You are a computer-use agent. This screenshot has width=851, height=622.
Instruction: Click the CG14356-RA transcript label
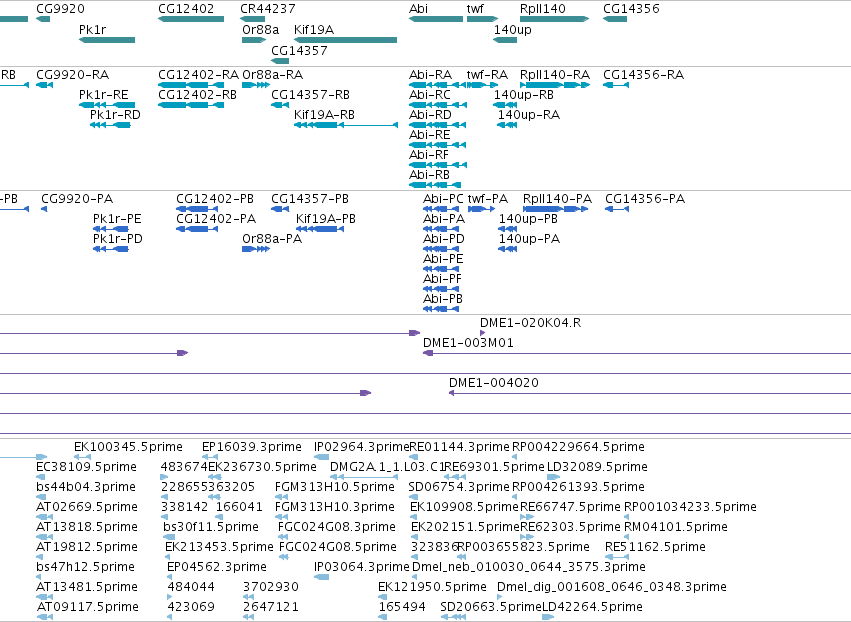pos(644,74)
